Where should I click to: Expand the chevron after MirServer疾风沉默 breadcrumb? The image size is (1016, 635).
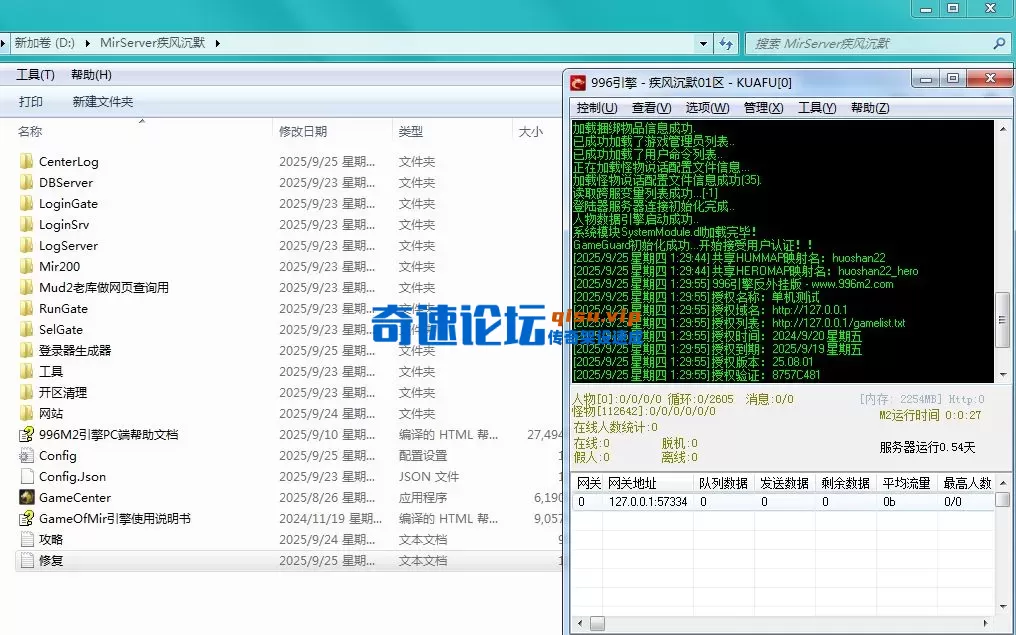[x=218, y=43]
